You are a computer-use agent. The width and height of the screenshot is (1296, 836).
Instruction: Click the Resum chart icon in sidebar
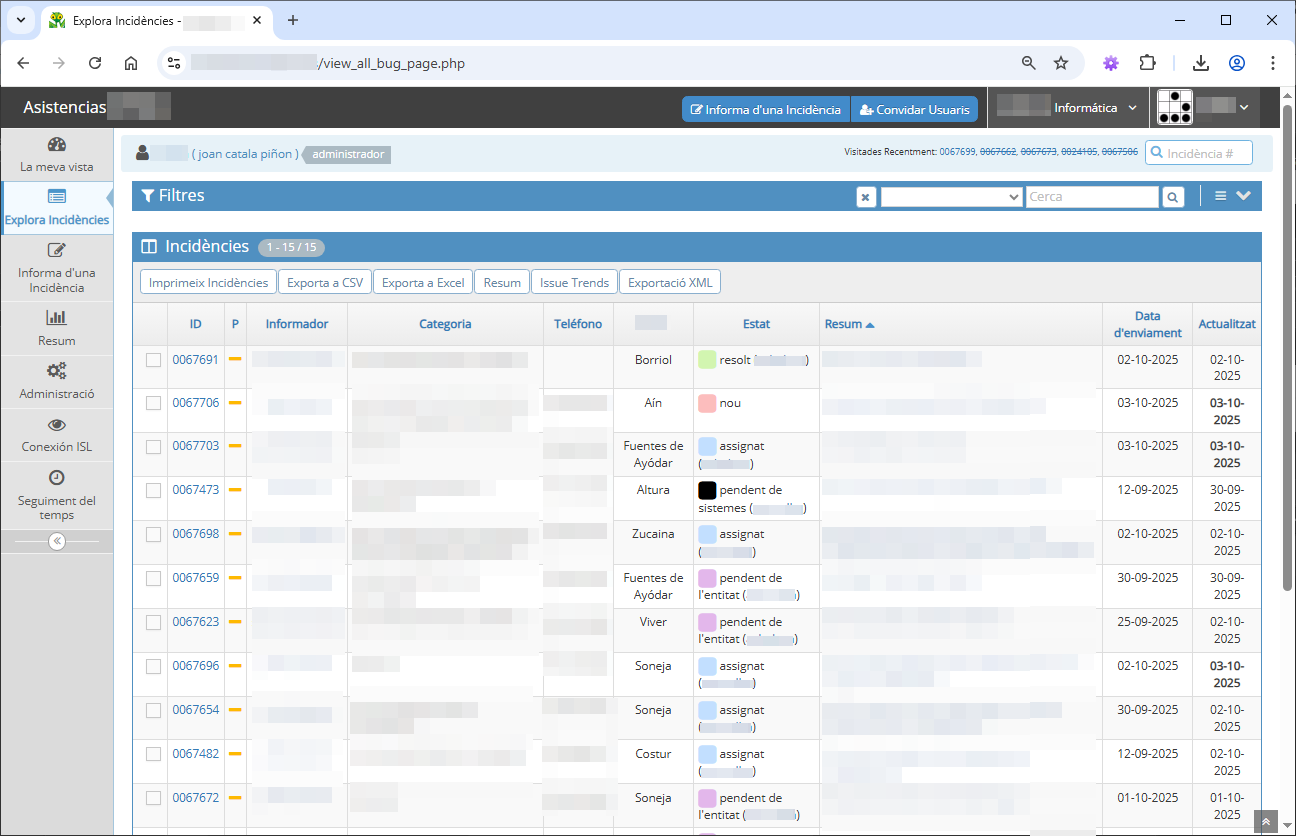(x=57, y=318)
